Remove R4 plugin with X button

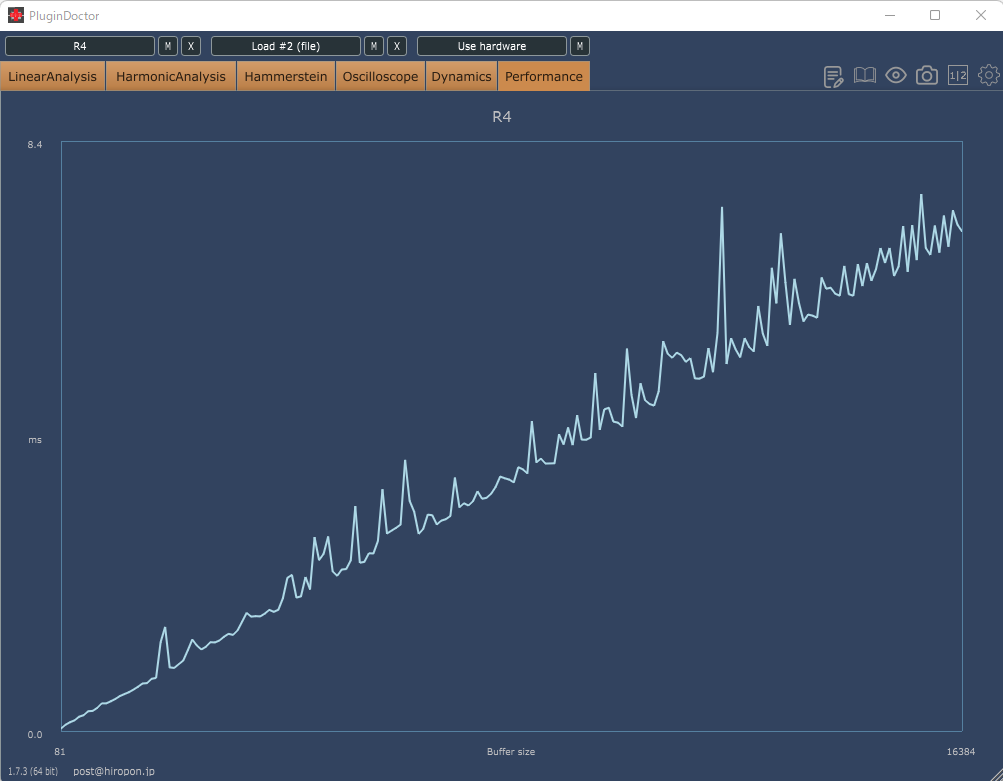(x=191, y=46)
